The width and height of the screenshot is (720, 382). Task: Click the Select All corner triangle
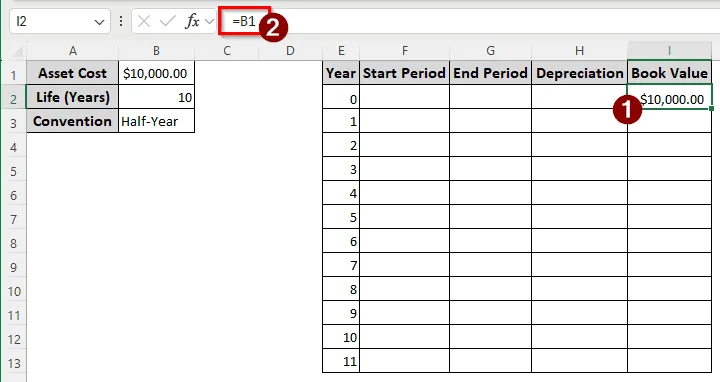[17, 51]
